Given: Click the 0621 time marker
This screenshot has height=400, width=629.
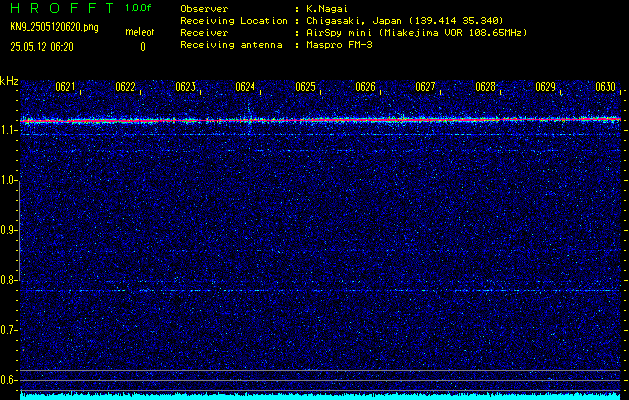Looking at the screenshot, I should (x=65, y=87).
